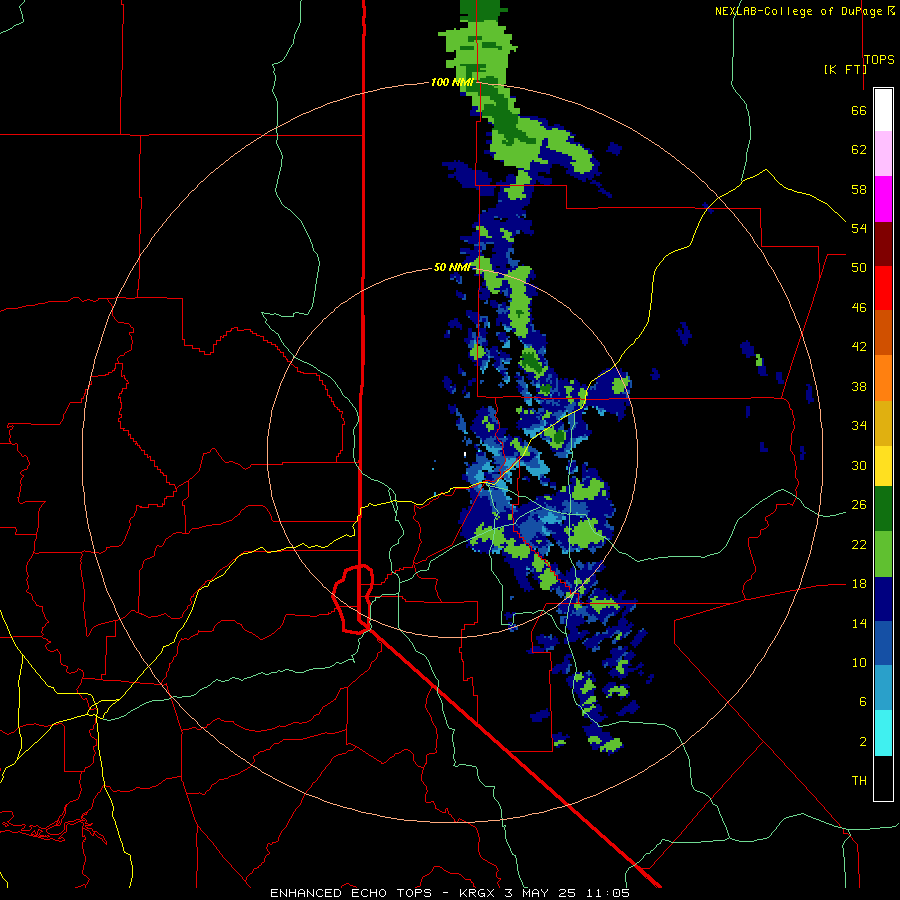This screenshot has height=900, width=900.
Task: Click the gold 34-38 kft legend swatch
Action: click(883, 423)
